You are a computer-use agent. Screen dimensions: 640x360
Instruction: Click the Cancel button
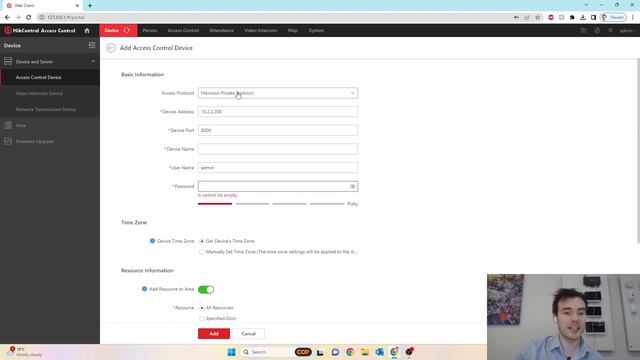tap(249, 333)
